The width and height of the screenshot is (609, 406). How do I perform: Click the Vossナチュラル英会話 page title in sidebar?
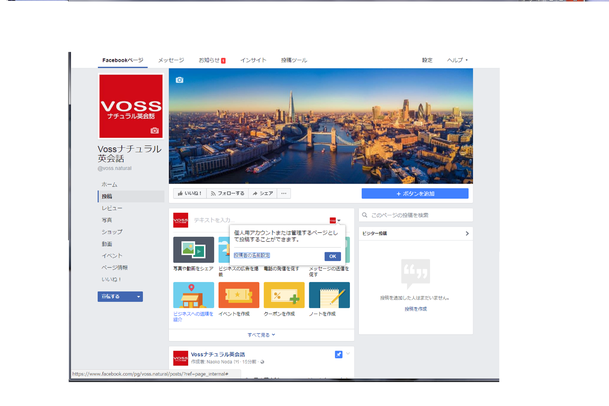(x=129, y=153)
